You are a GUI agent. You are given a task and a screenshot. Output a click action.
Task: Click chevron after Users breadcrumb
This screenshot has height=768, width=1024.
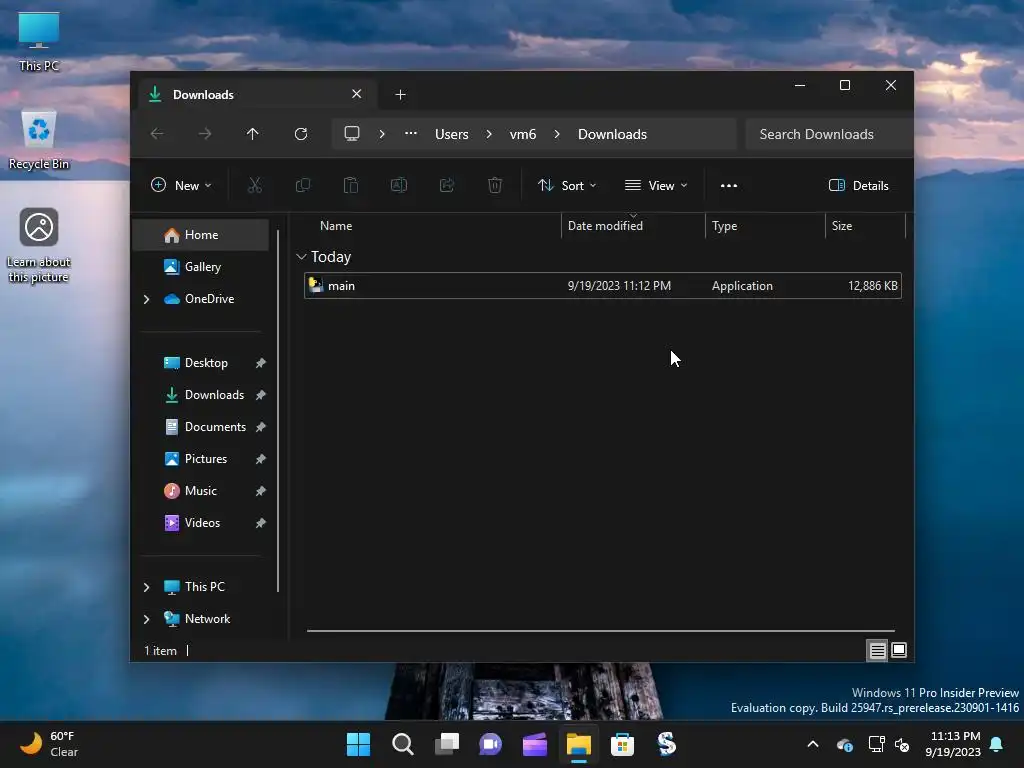click(489, 134)
